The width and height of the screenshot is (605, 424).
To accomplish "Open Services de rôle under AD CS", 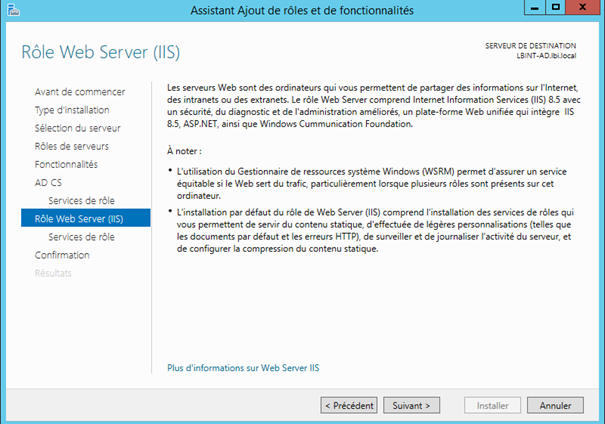I will click(x=81, y=200).
